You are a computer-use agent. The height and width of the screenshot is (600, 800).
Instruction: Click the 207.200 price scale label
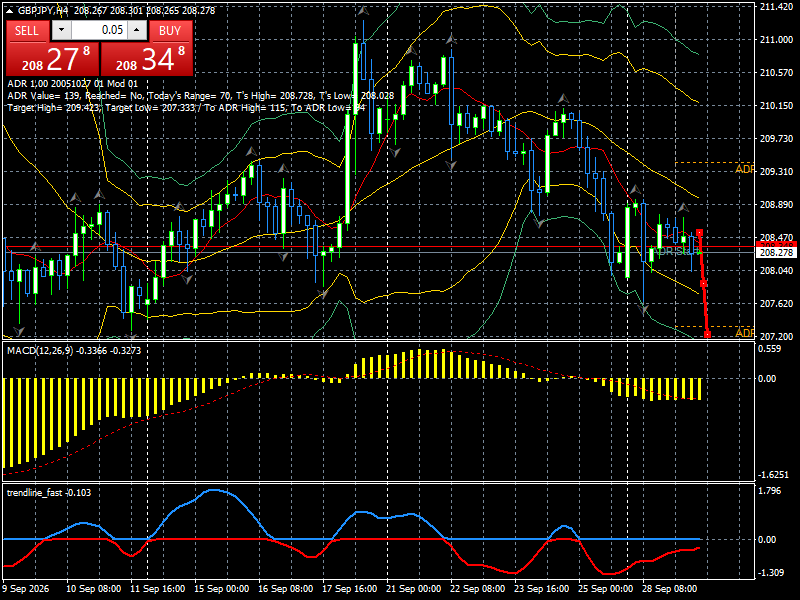coord(776,336)
